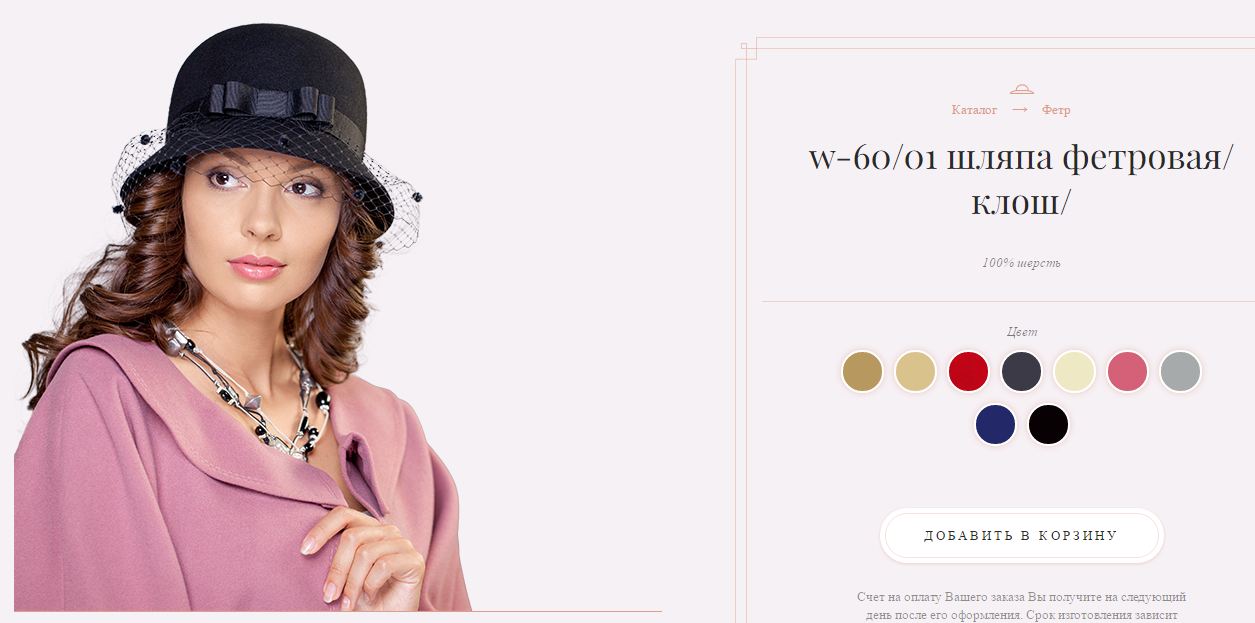Viewport: 1255px width, 623px height.
Task: Pick the red color swatch
Action: click(x=968, y=371)
